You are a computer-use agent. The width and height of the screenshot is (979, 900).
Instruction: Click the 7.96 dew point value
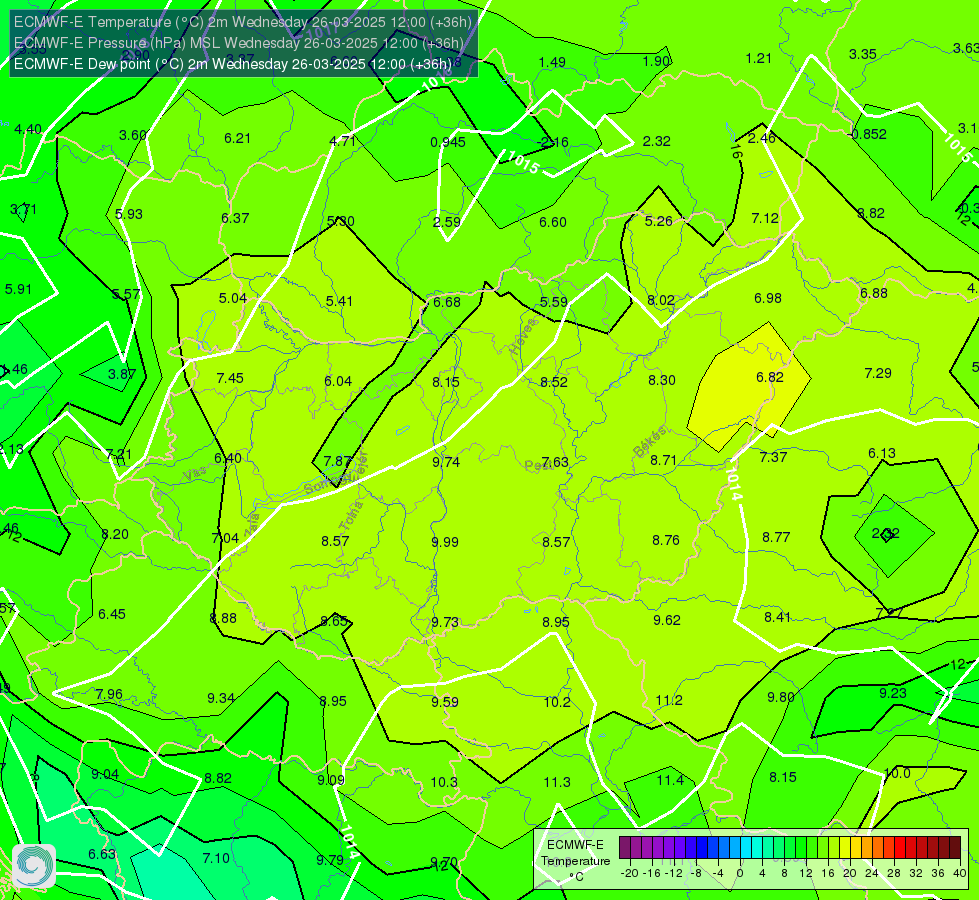[109, 695]
